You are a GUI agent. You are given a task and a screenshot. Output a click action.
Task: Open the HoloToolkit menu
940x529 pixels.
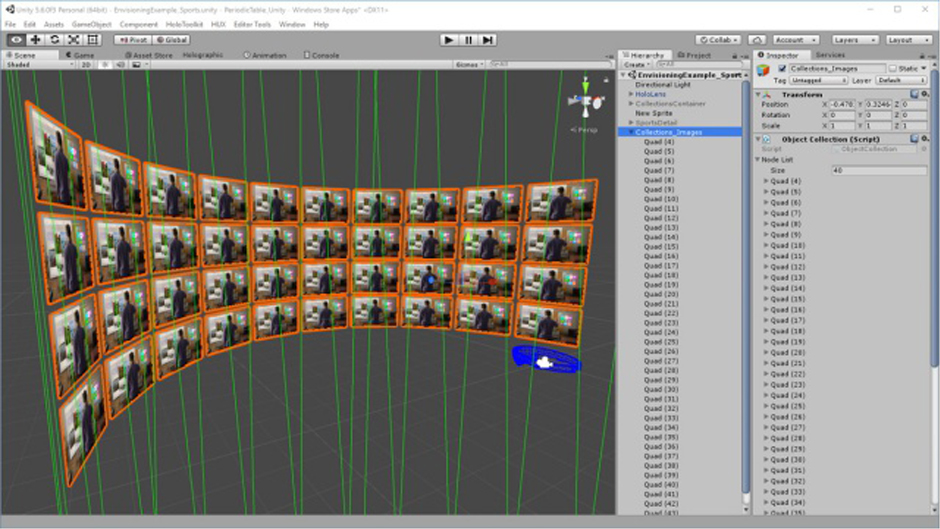[184, 25]
